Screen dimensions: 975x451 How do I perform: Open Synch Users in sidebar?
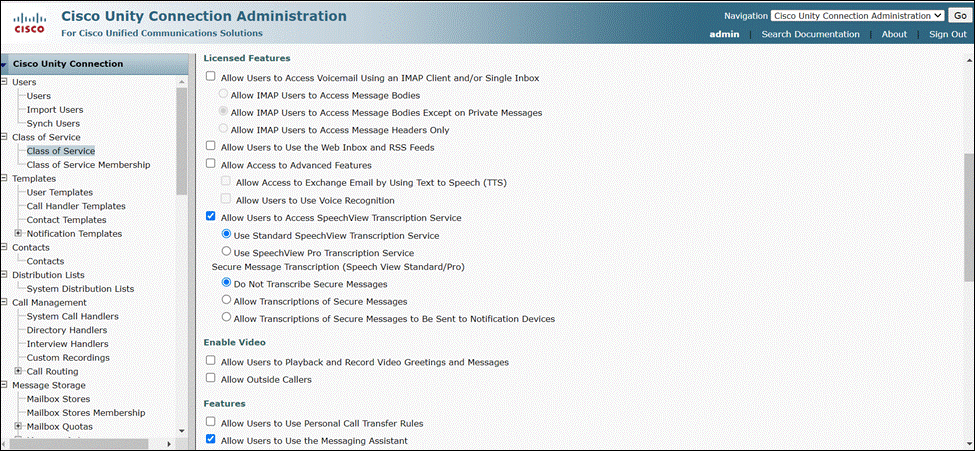coord(53,123)
